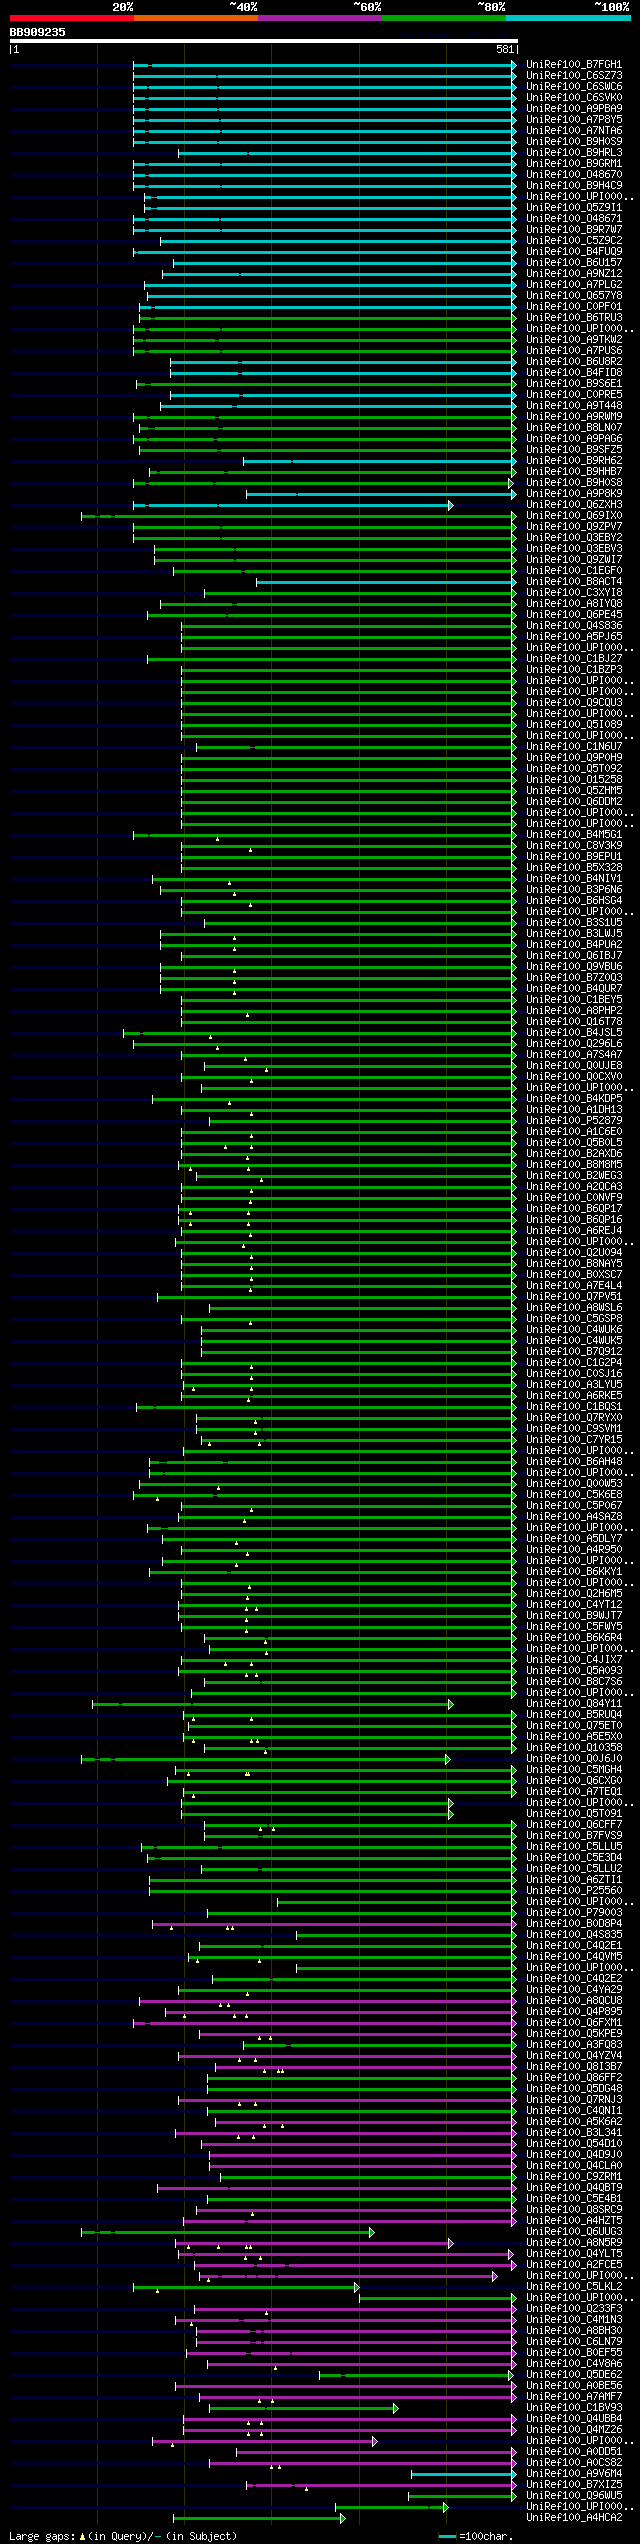The height and width of the screenshot is (2544, 640).
Task: Click the green alignment bar for UniRef100_P52879
Action: [x=362, y=1121]
